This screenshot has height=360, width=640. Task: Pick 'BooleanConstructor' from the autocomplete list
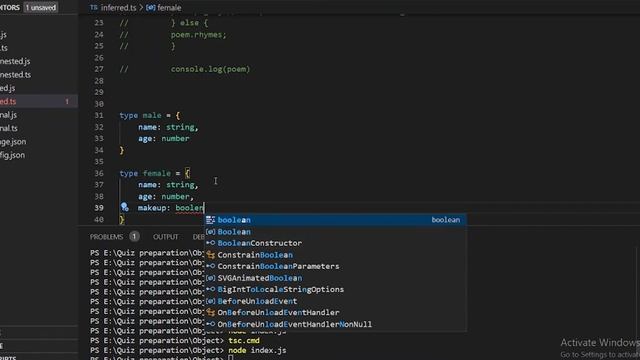tap(335, 243)
